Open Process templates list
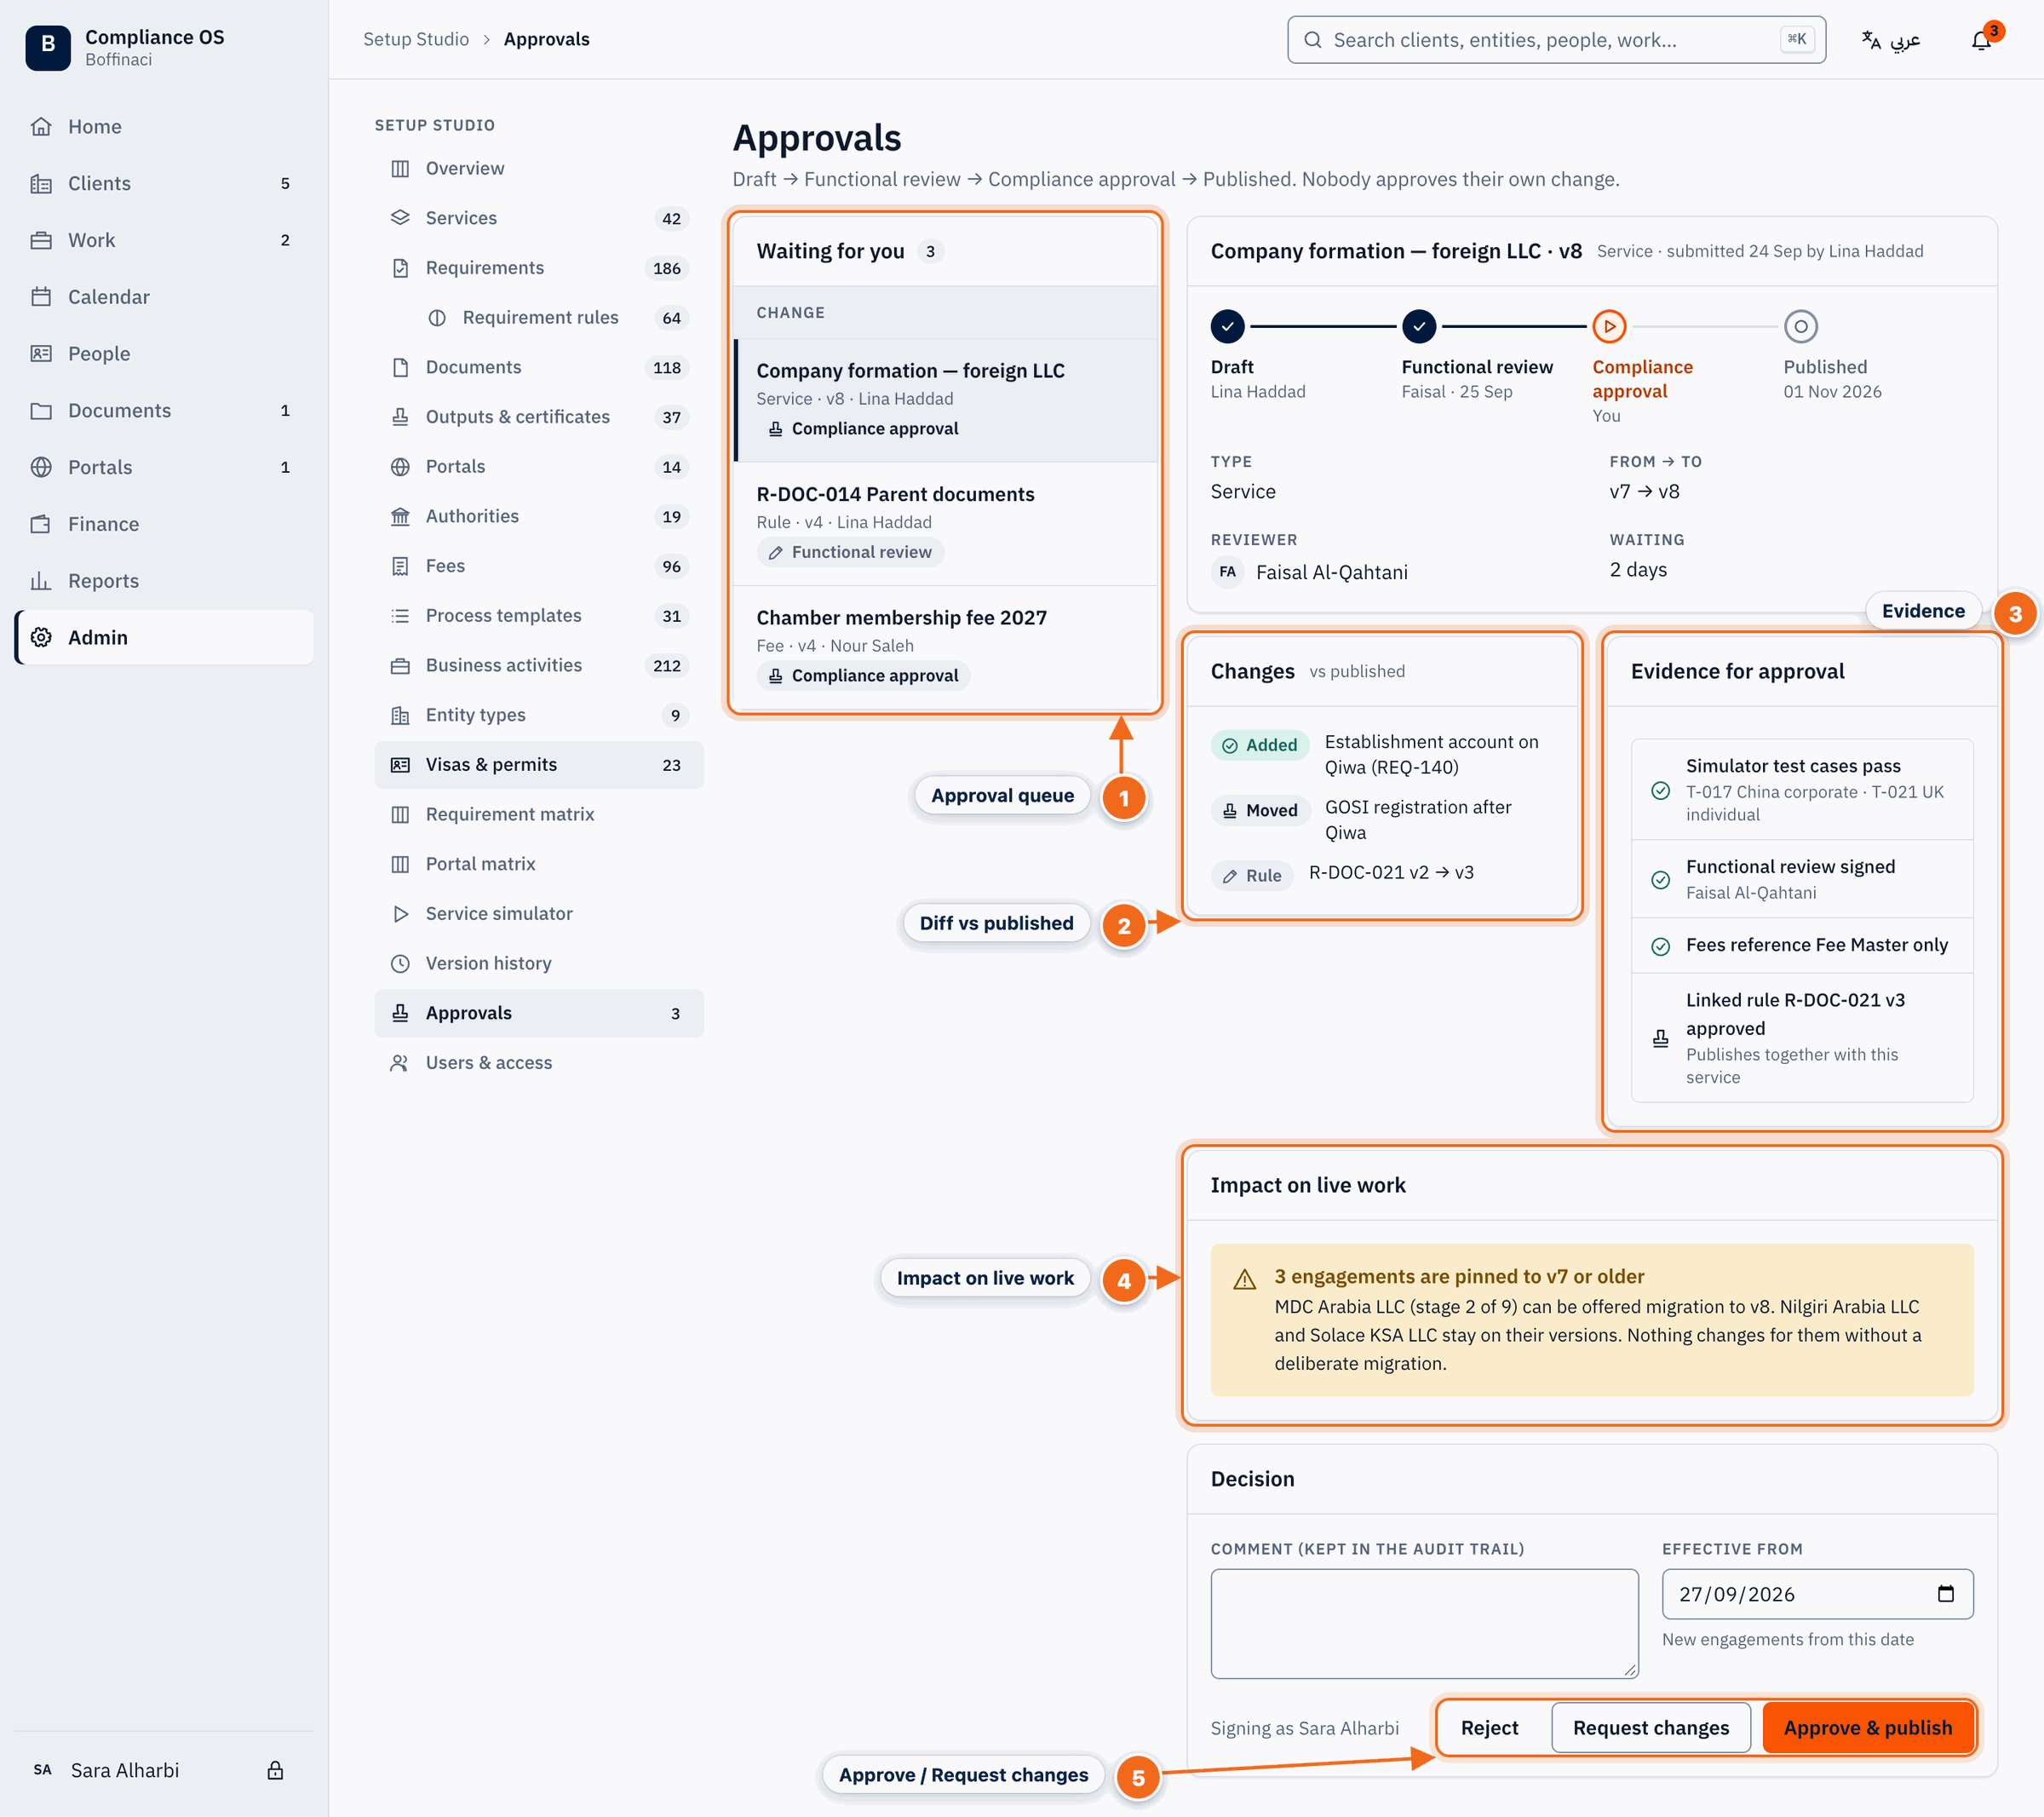Screen dimensions: 2044x1817 [x=539, y=615]
